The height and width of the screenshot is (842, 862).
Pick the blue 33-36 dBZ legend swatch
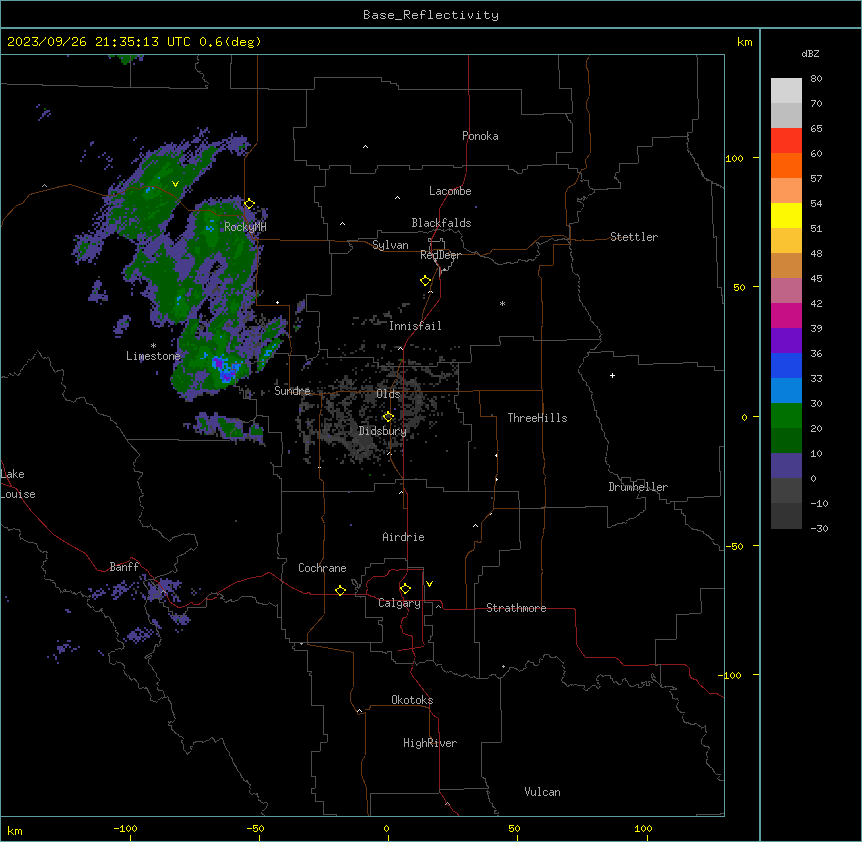coord(786,365)
